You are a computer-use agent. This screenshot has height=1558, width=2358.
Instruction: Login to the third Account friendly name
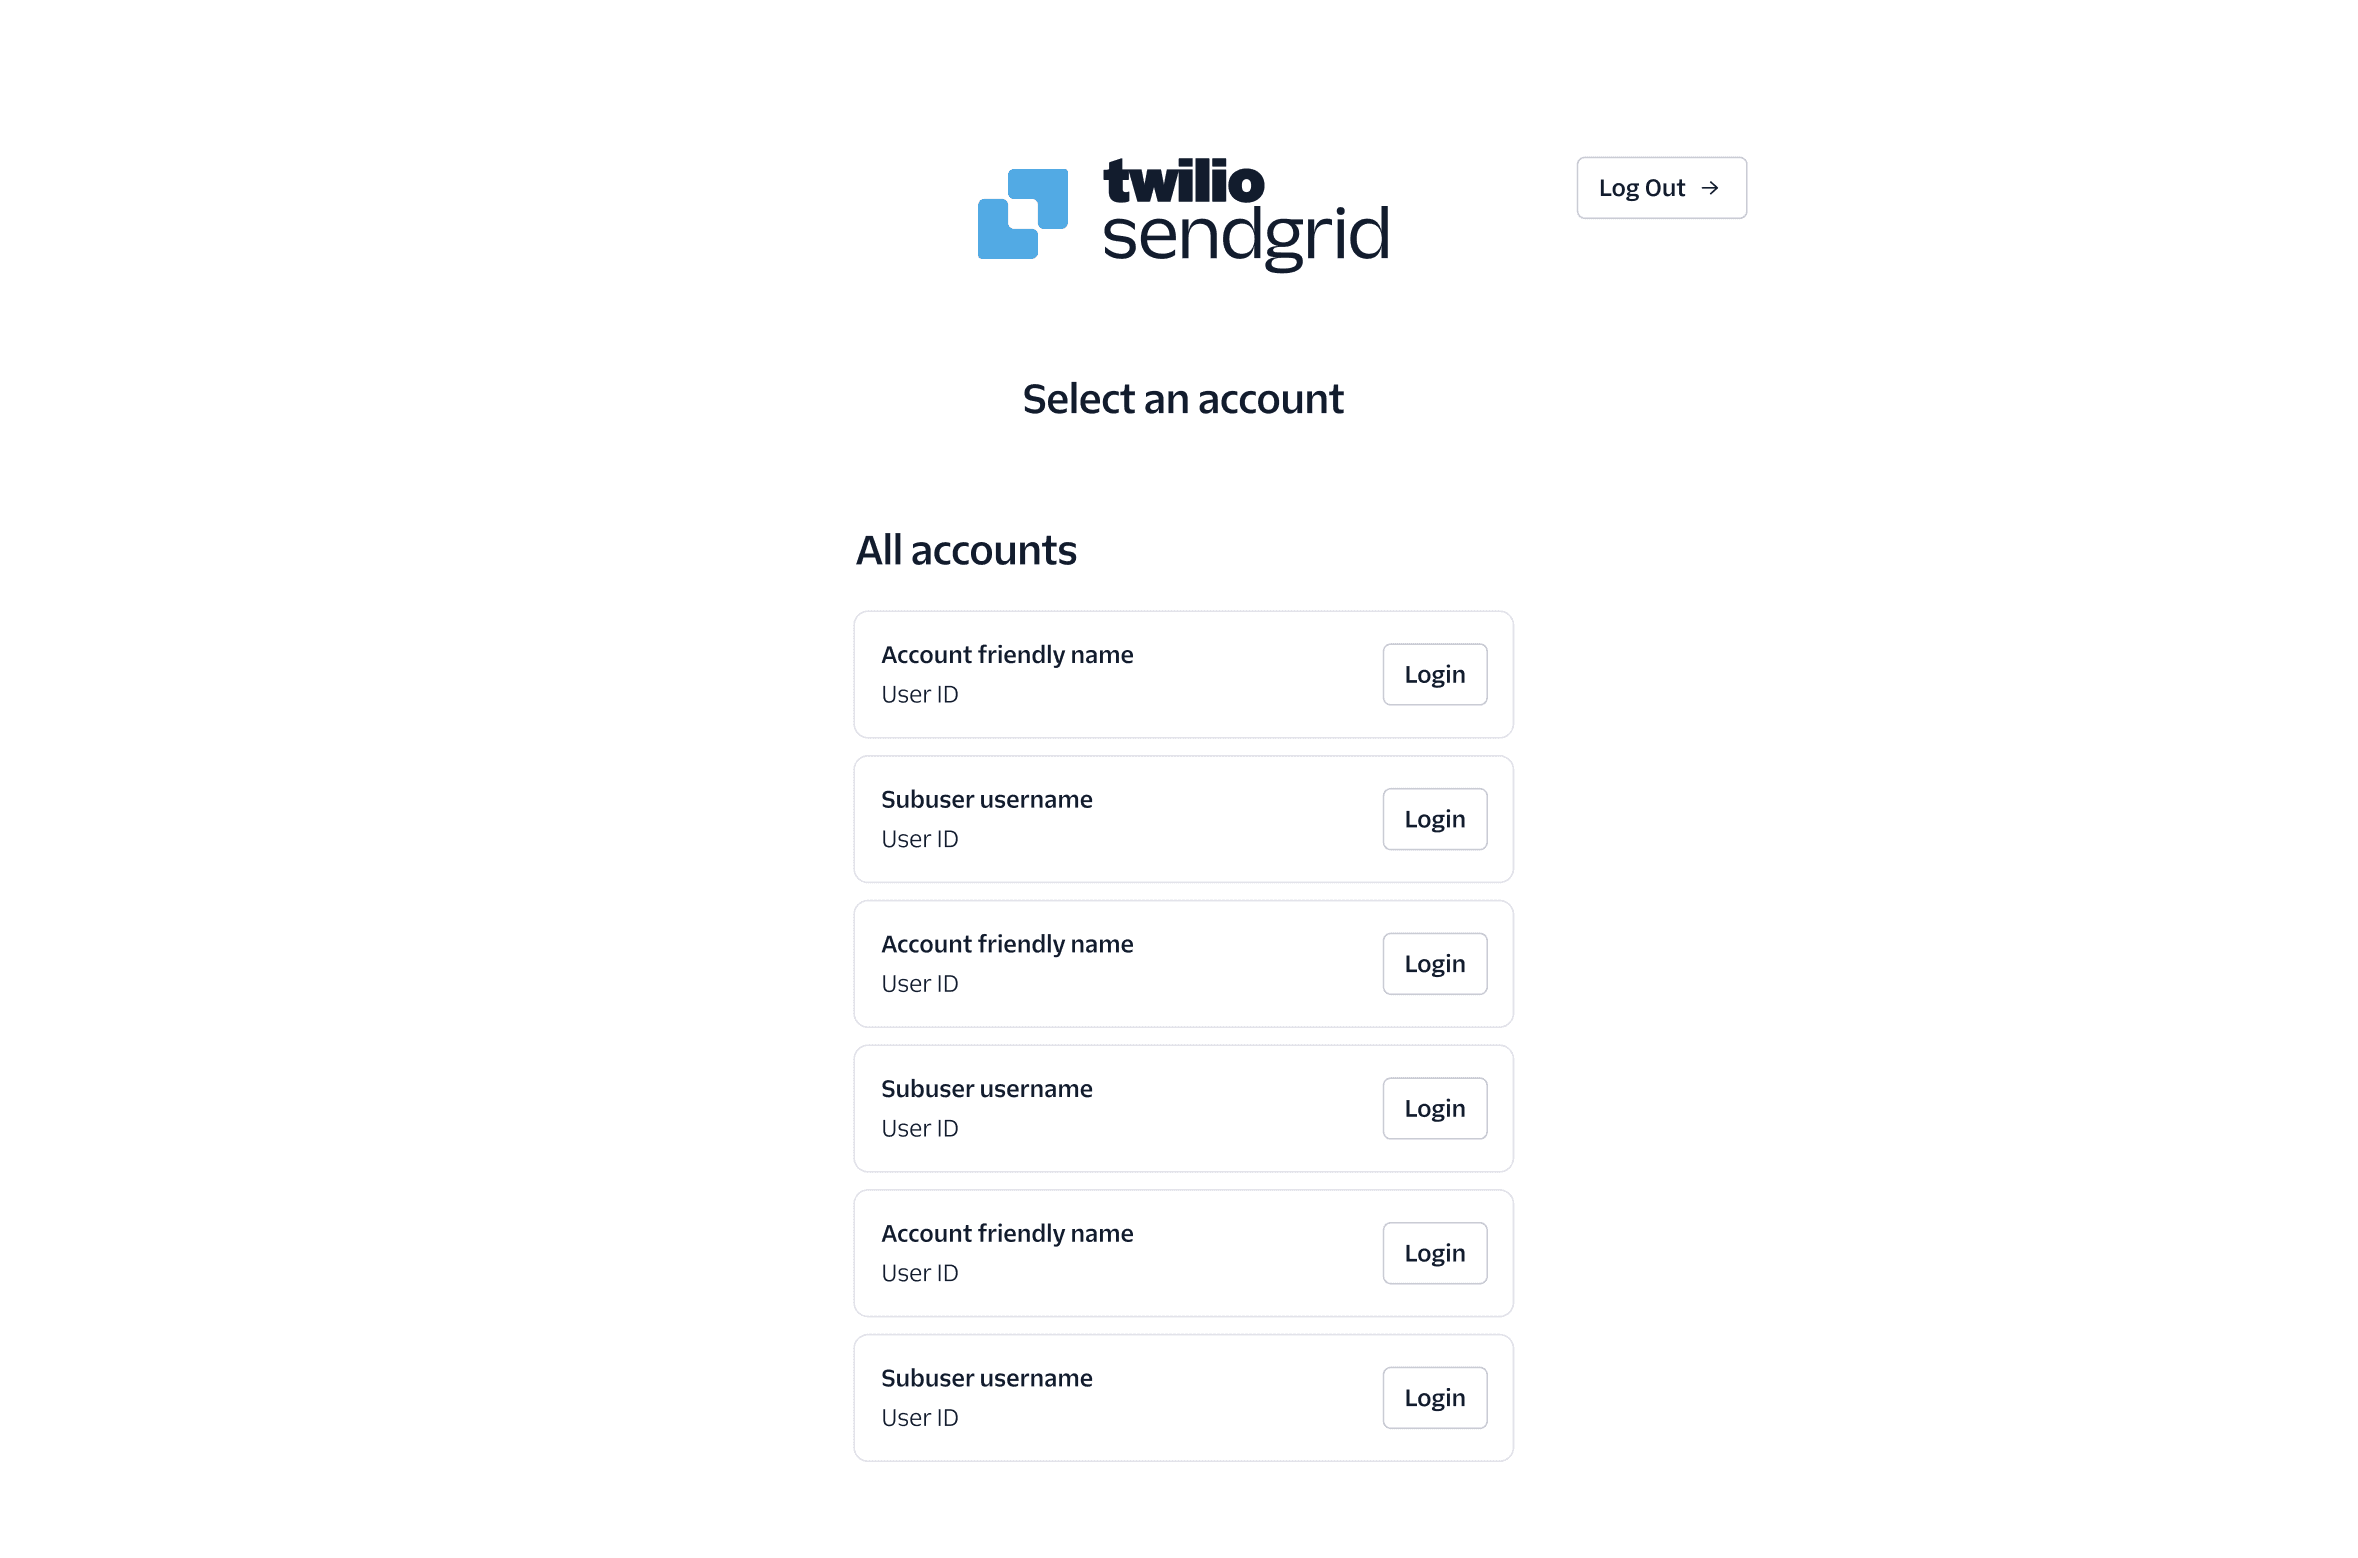tap(1434, 1253)
